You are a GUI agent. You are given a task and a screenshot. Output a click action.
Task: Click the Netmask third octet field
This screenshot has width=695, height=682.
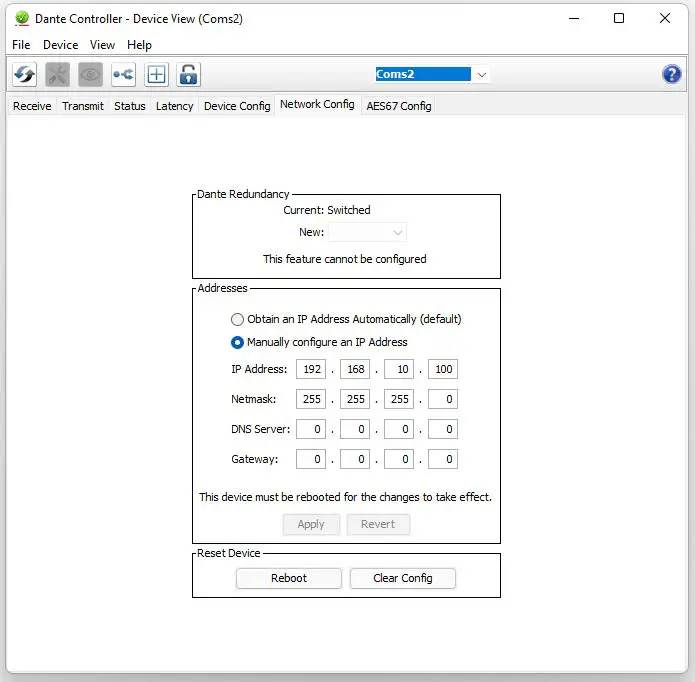pos(399,399)
